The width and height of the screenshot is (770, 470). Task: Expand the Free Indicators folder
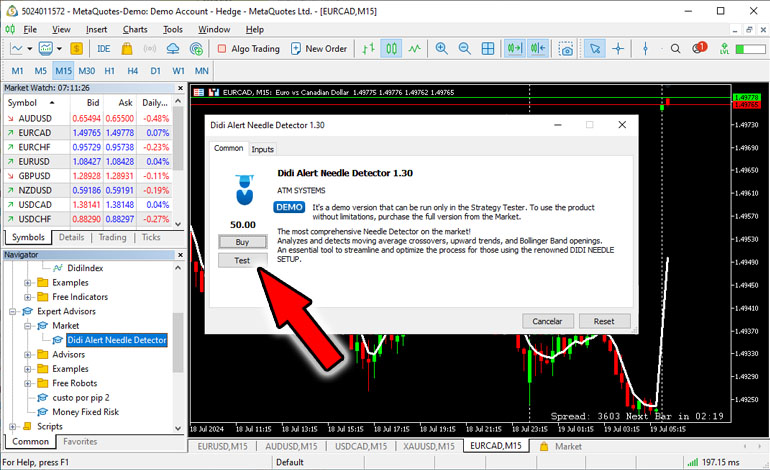[28, 297]
